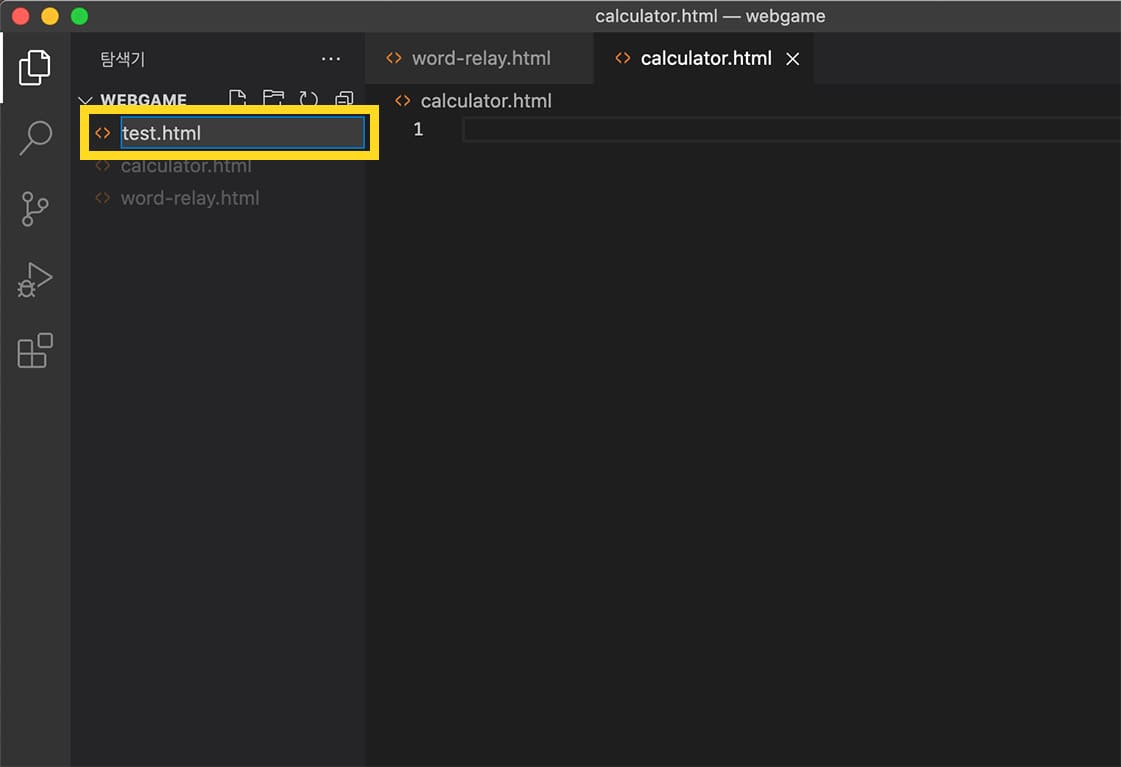Open the Search view in the Activity Bar
Viewport: 1121px width, 767px height.
point(35,138)
